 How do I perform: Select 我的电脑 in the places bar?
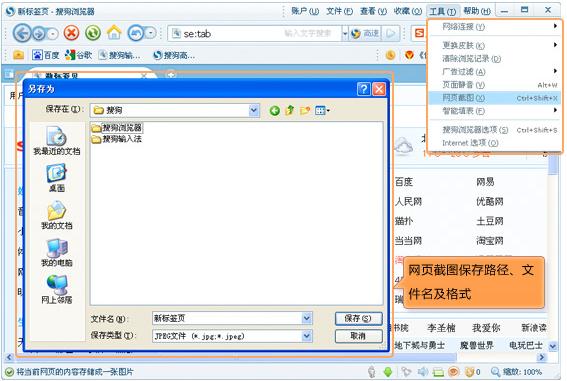pos(56,252)
